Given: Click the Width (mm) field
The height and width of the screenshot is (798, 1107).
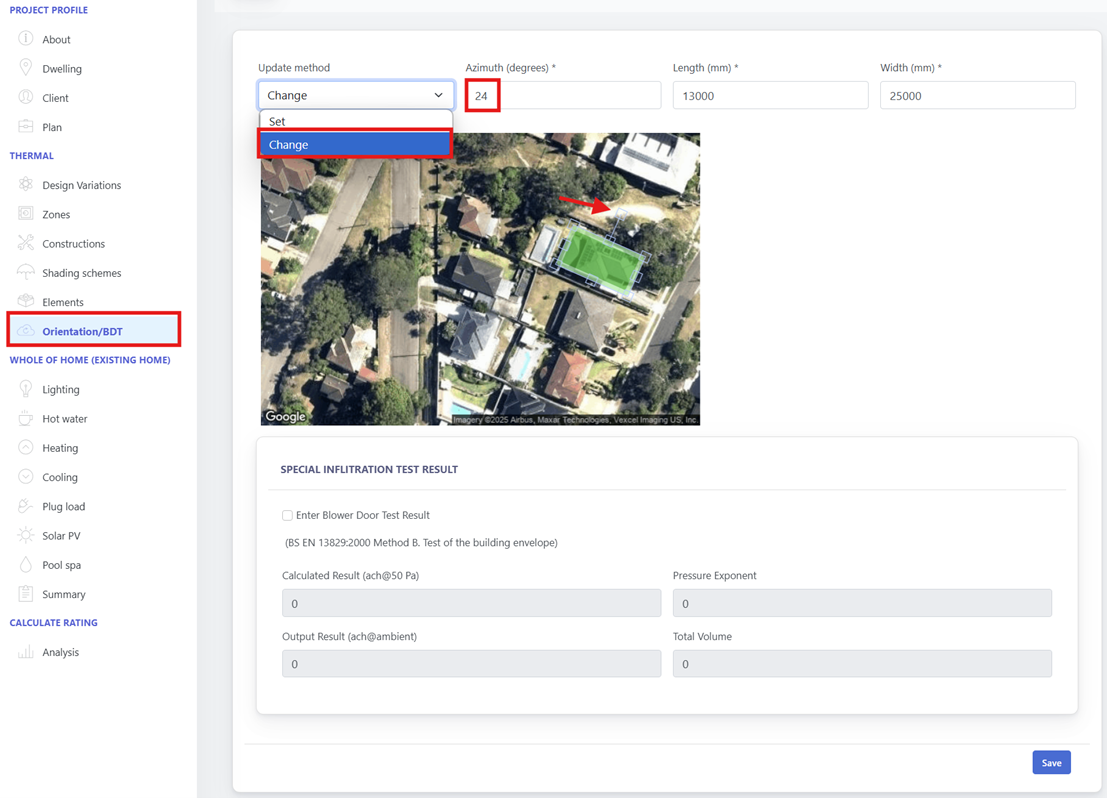Looking at the screenshot, I should tap(978, 95).
